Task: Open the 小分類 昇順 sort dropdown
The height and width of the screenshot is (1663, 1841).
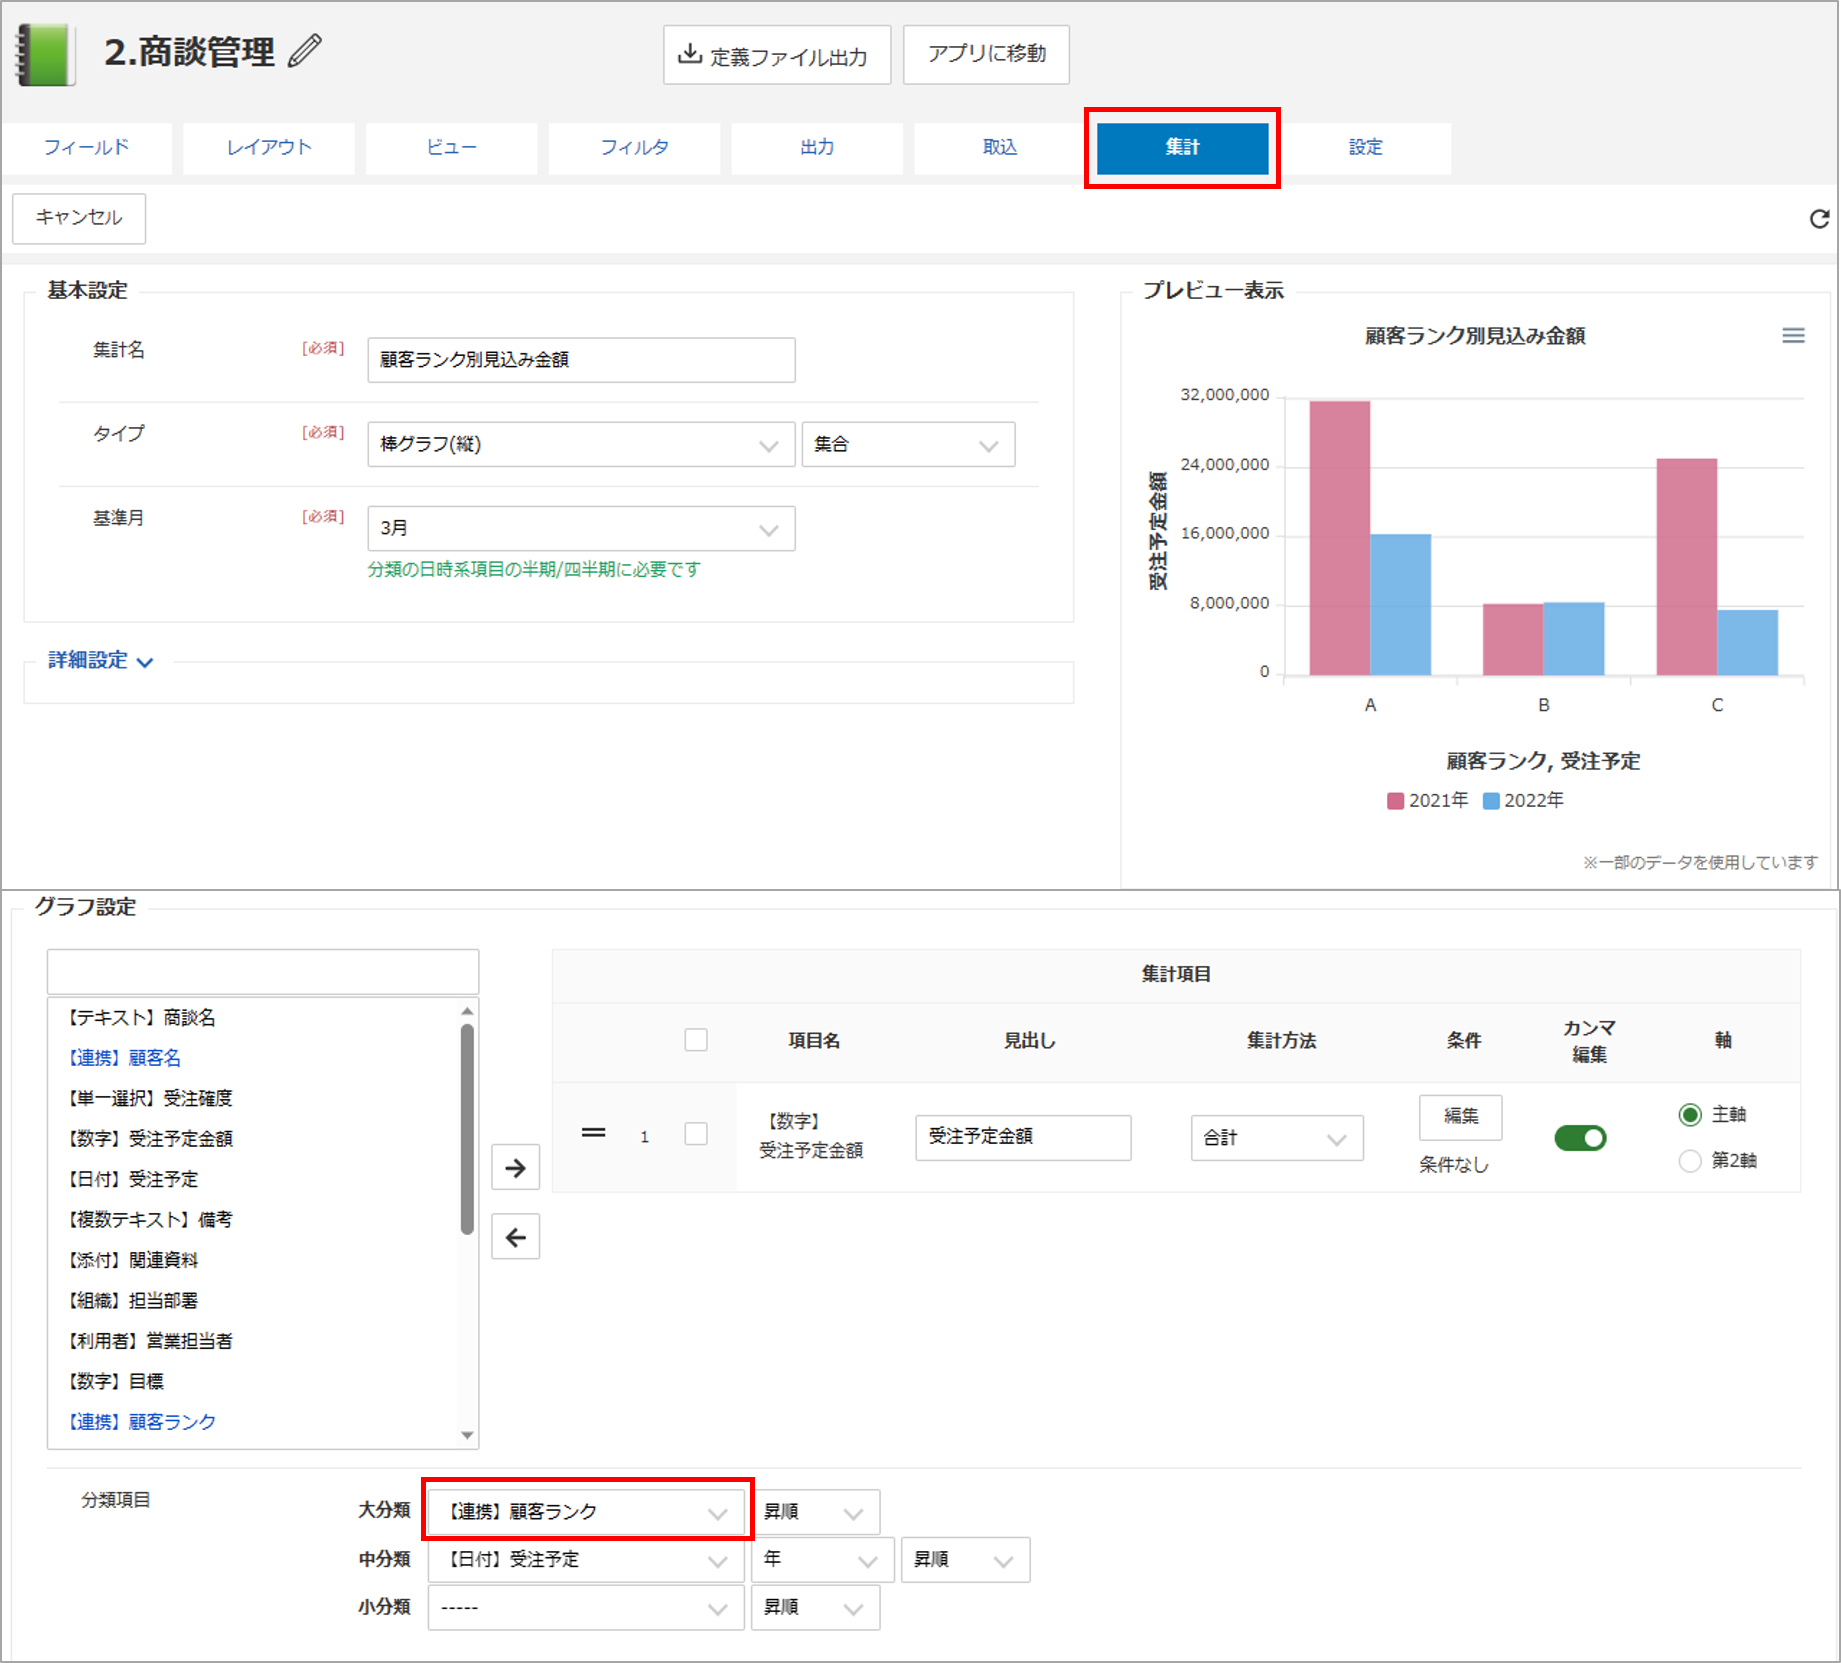Action: click(815, 1608)
